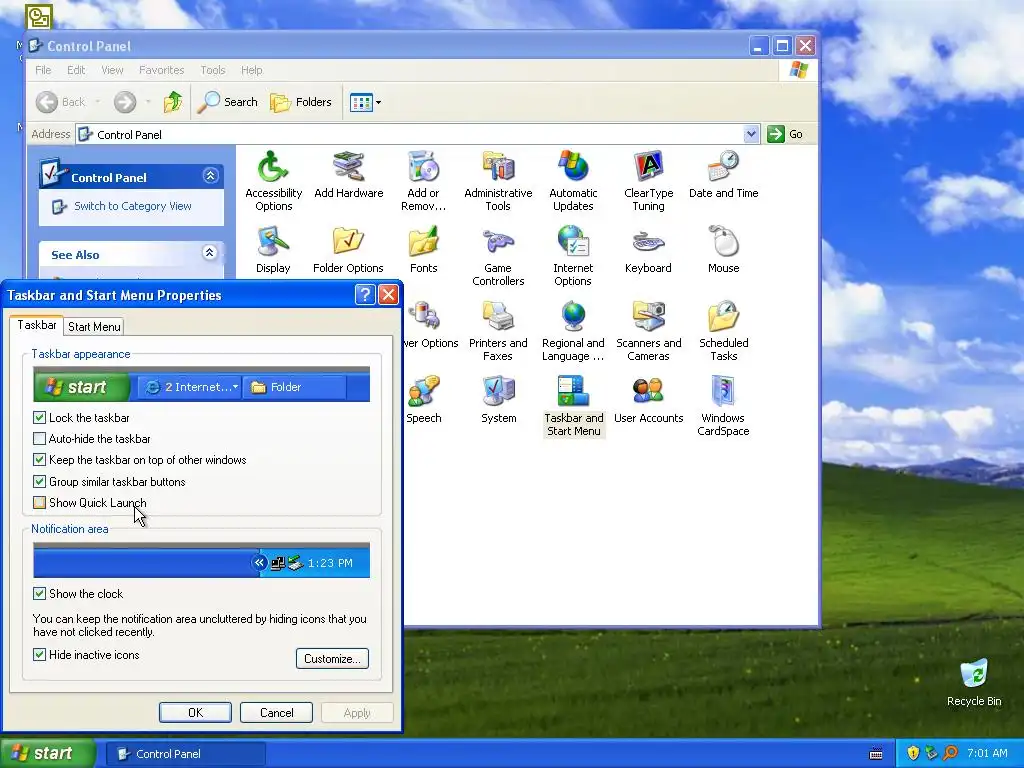Open Automatic Updates icon
The width and height of the screenshot is (1024, 768).
click(x=573, y=181)
